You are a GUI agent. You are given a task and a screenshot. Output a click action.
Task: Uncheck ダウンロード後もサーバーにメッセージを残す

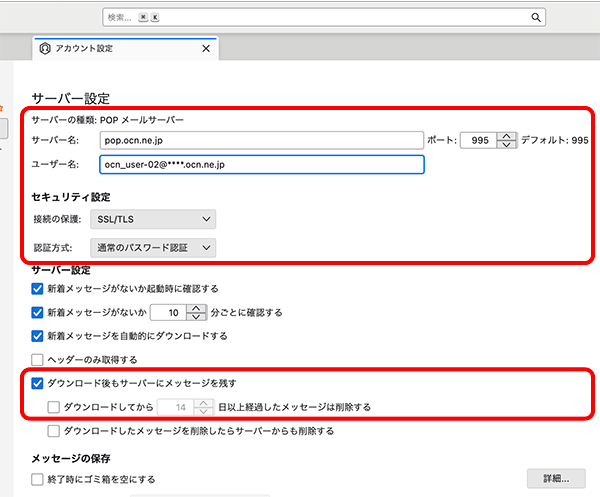tap(38, 383)
